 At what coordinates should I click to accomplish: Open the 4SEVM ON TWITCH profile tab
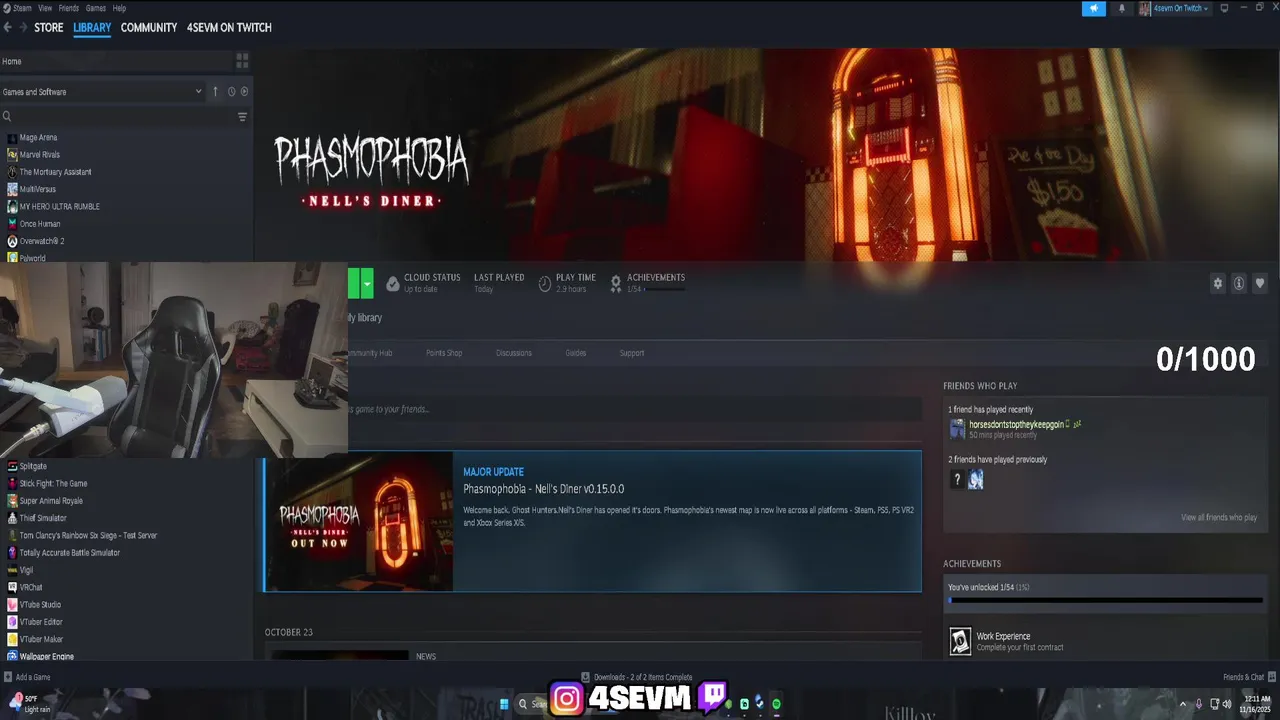point(229,28)
